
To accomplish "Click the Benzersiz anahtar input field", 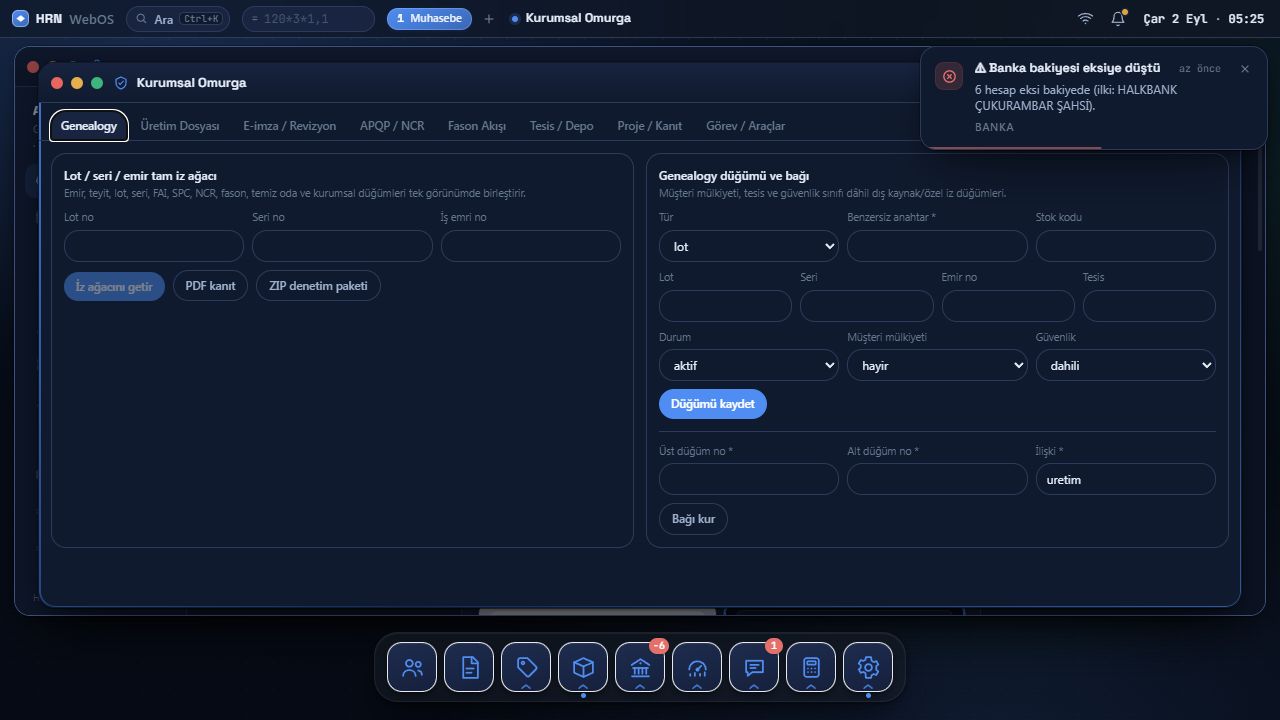I will tap(937, 246).
